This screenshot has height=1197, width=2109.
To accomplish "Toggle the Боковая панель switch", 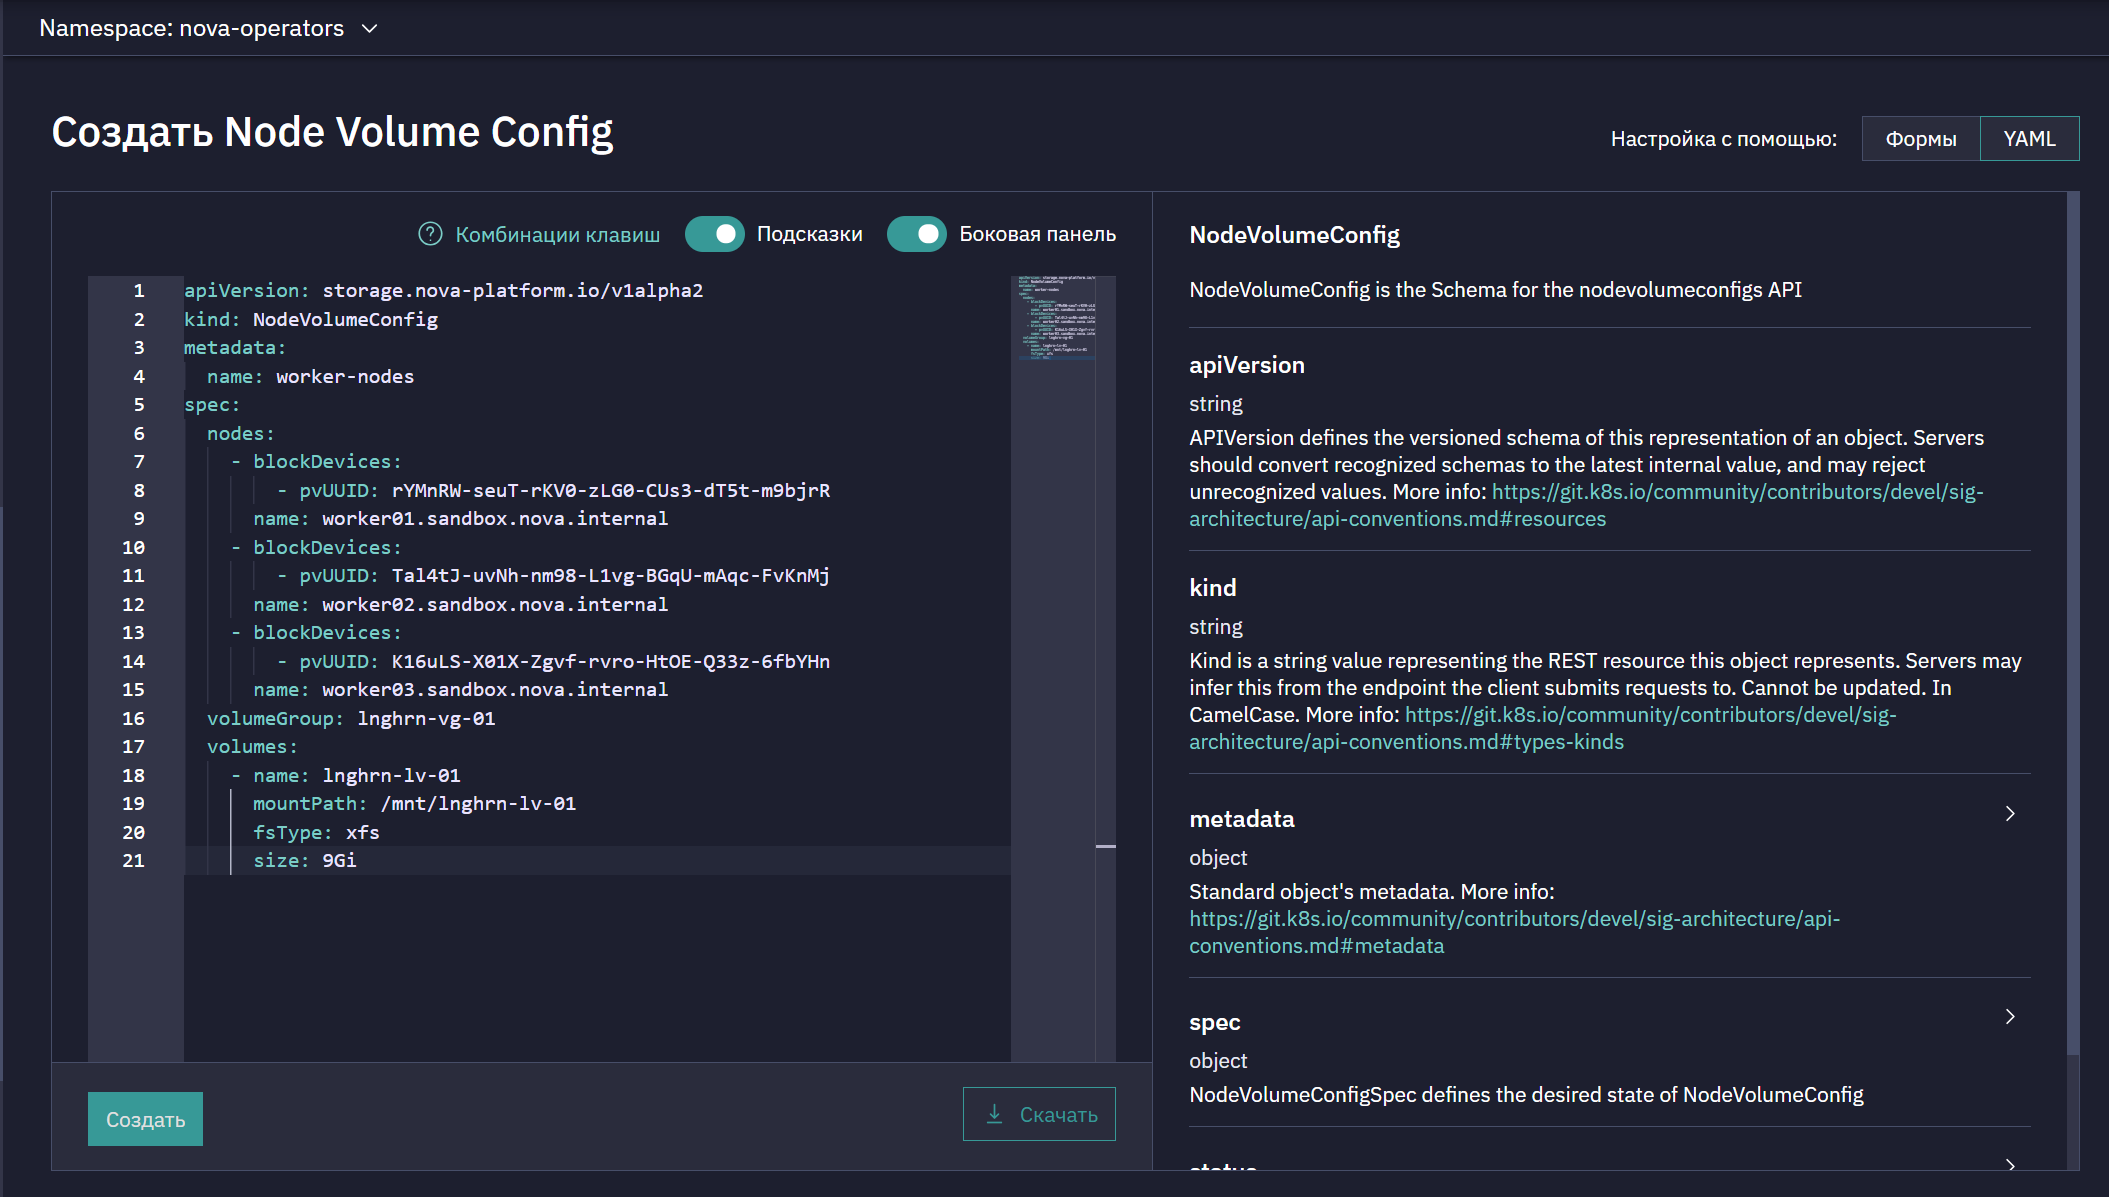I will (916, 234).
